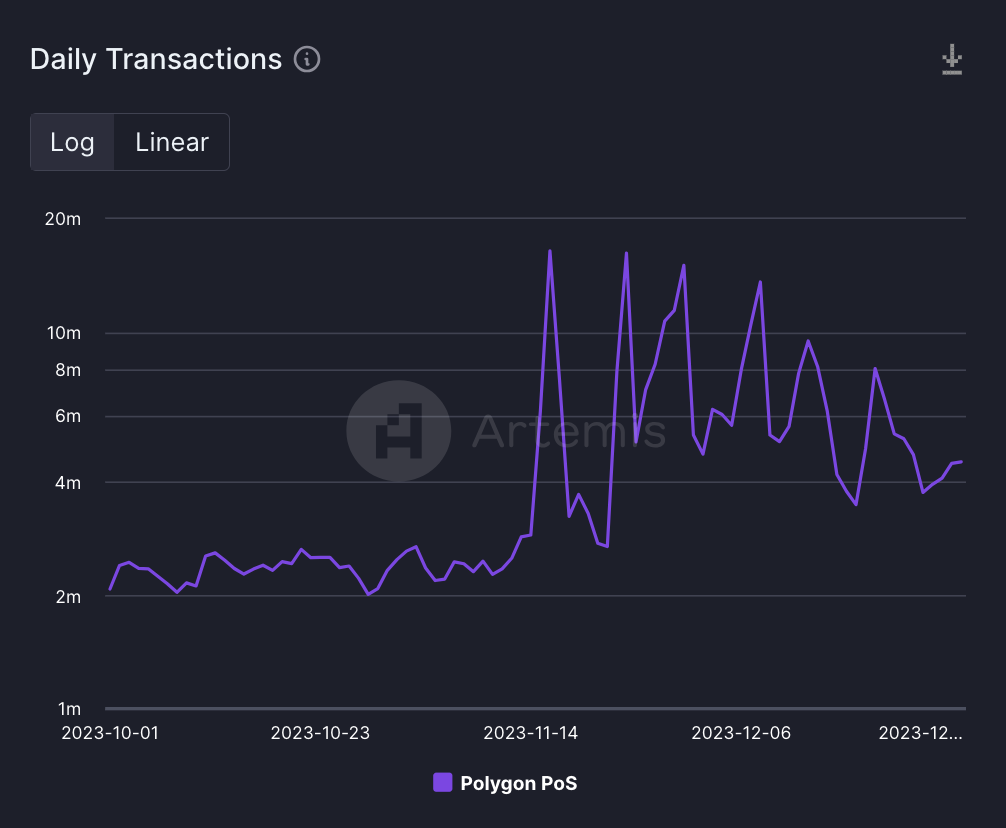Click the 2m y-axis label
1006x828 pixels.
click(66, 597)
